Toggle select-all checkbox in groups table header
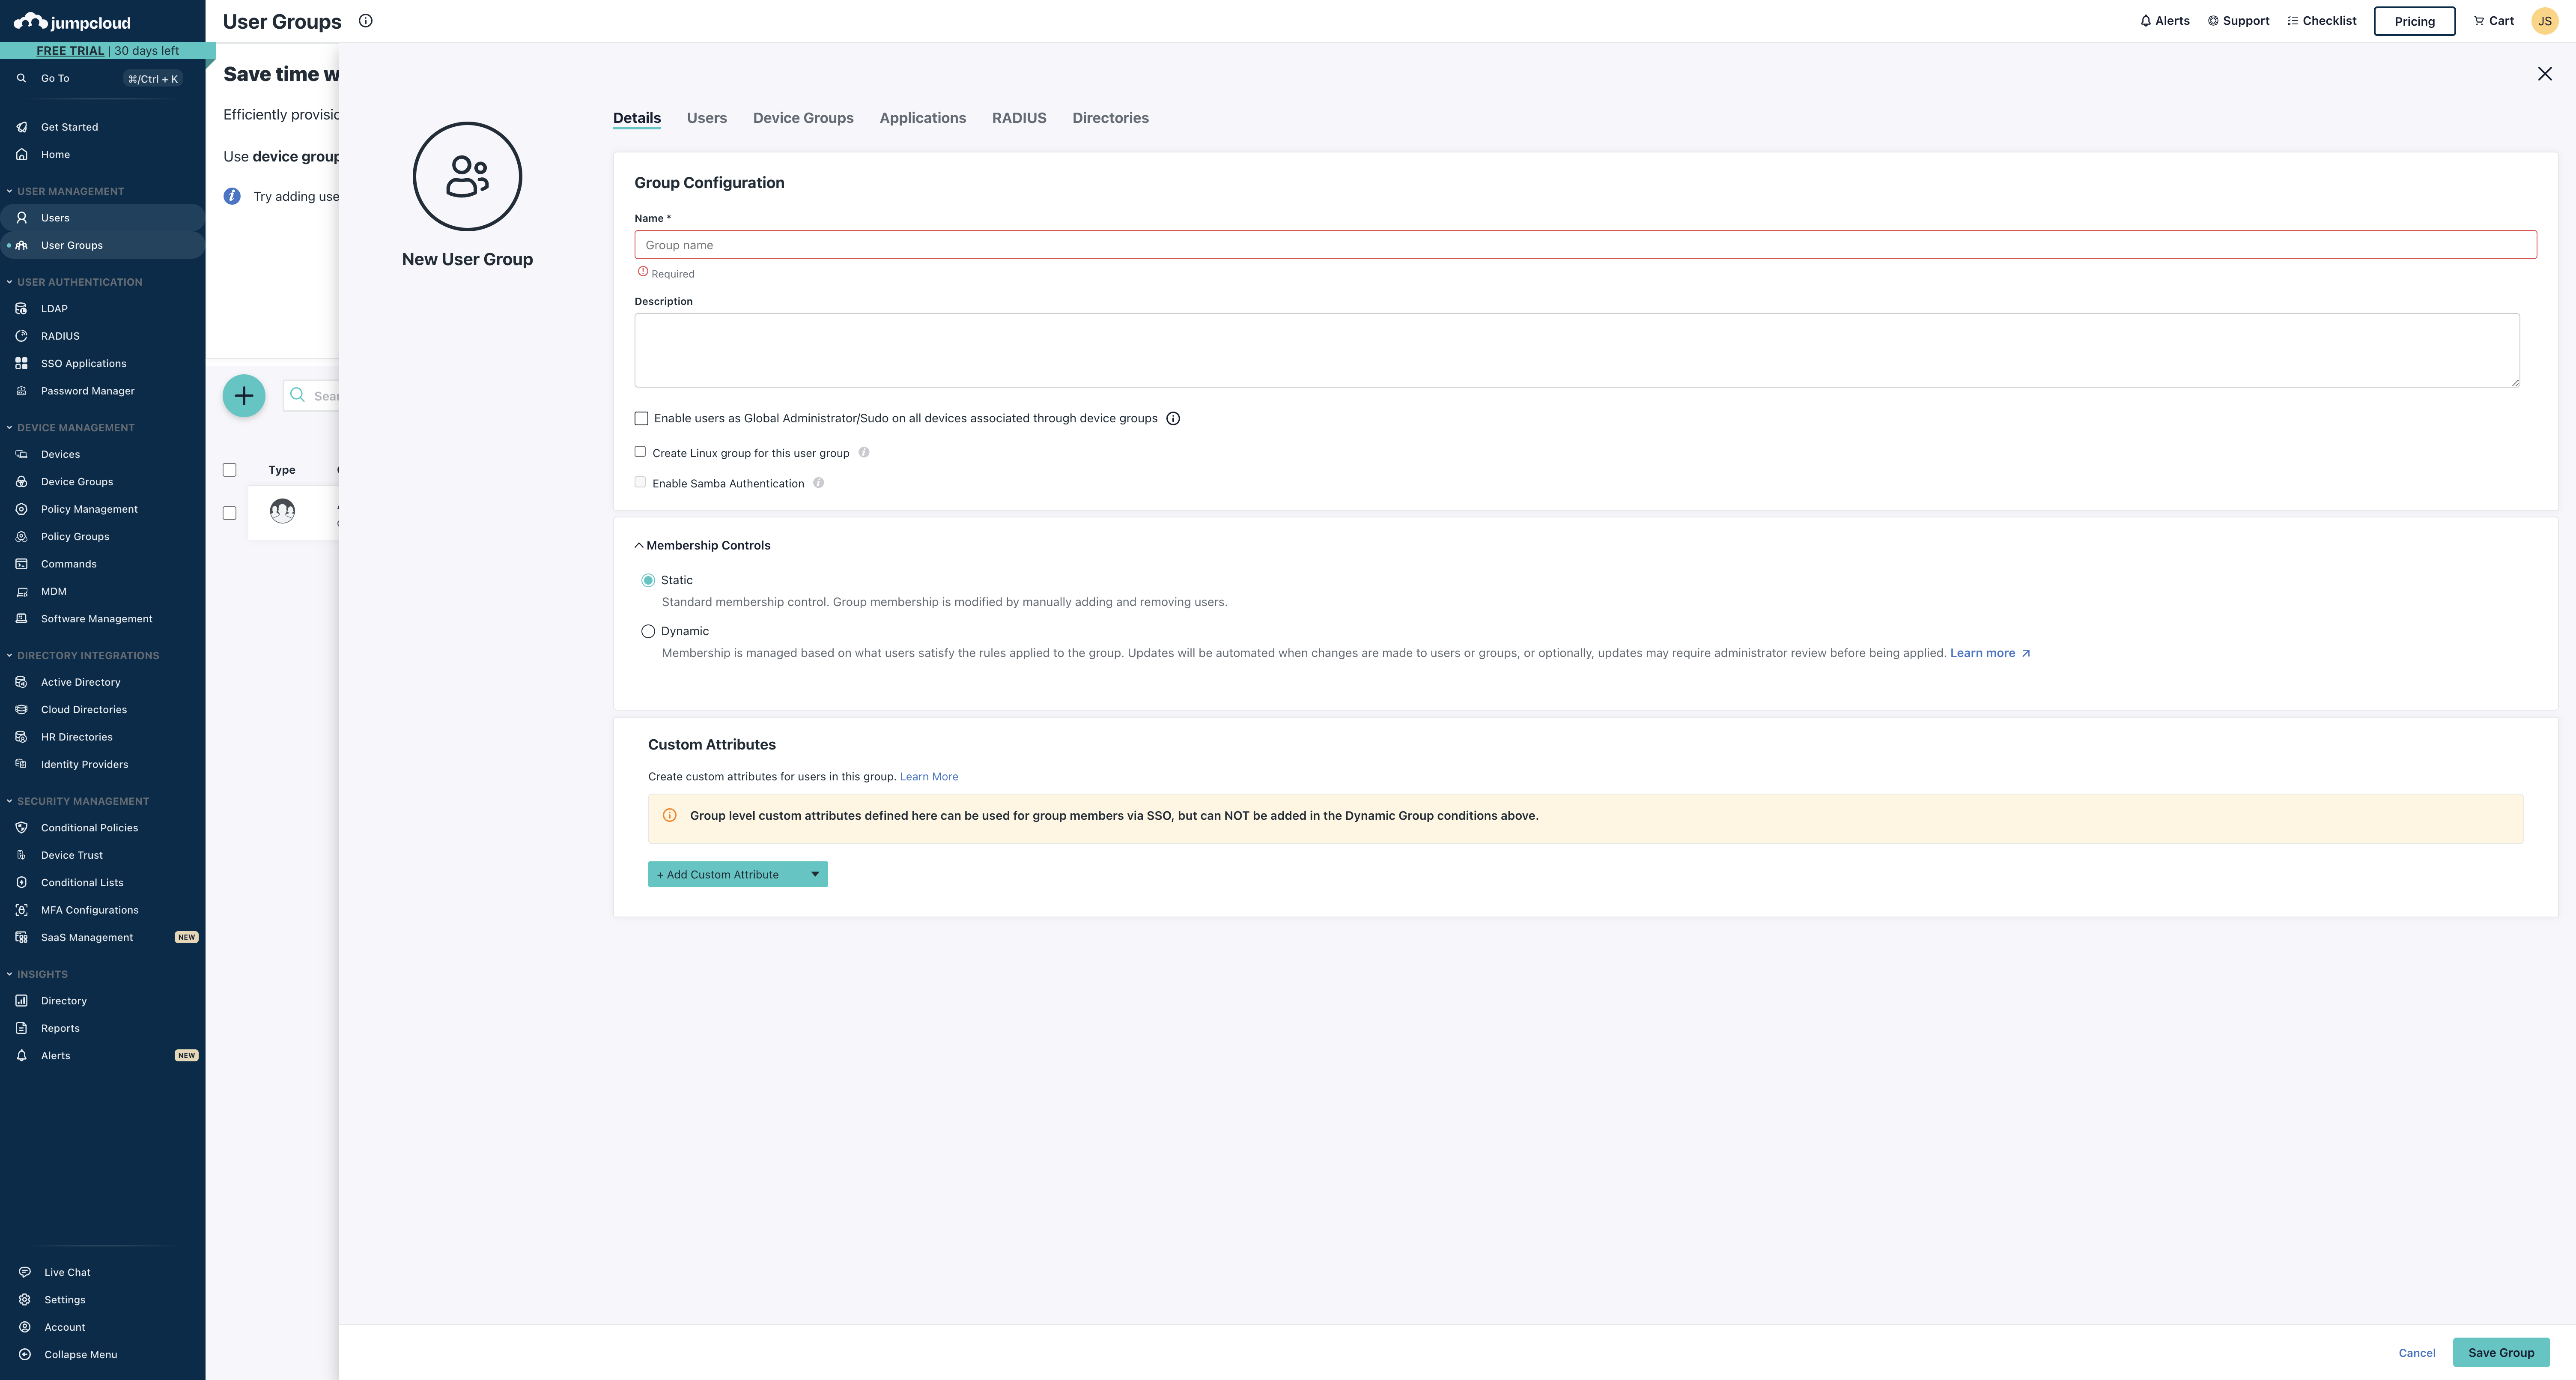This screenshot has width=2576, height=1380. point(229,470)
